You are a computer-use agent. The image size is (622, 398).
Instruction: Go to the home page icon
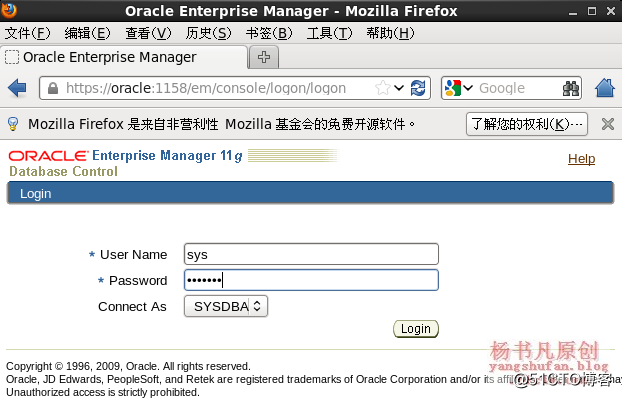point(605,88)
